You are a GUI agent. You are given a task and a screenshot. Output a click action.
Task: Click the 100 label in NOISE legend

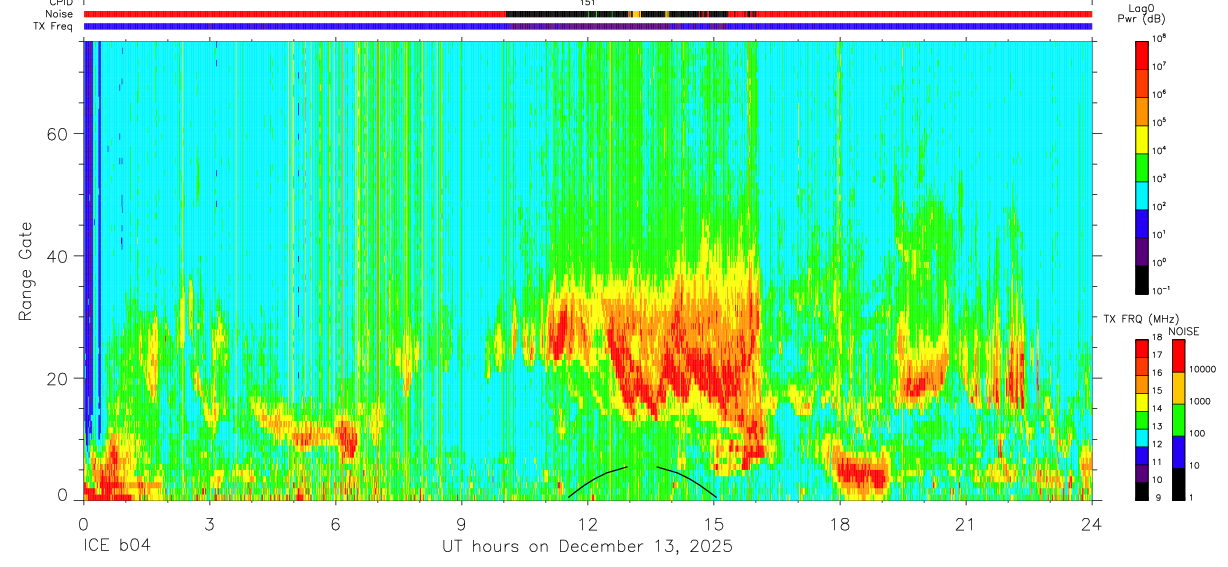(x=1197, y=434)
